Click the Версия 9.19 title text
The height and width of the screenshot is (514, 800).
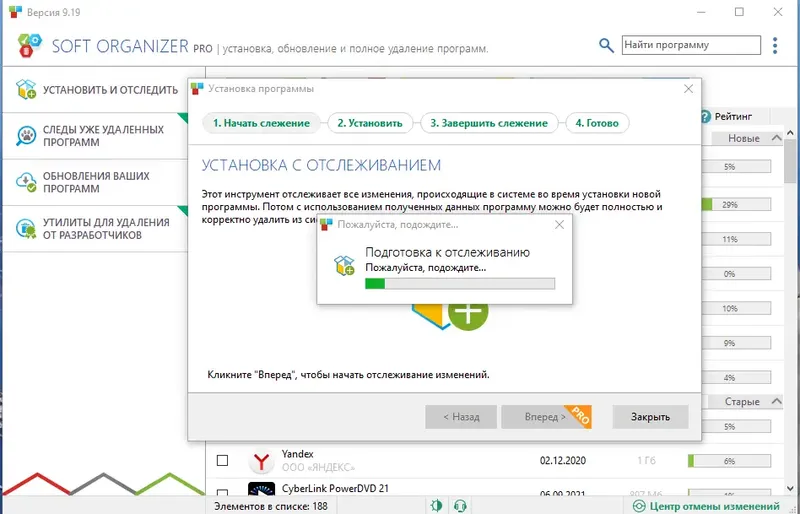(x=53, y=12)
